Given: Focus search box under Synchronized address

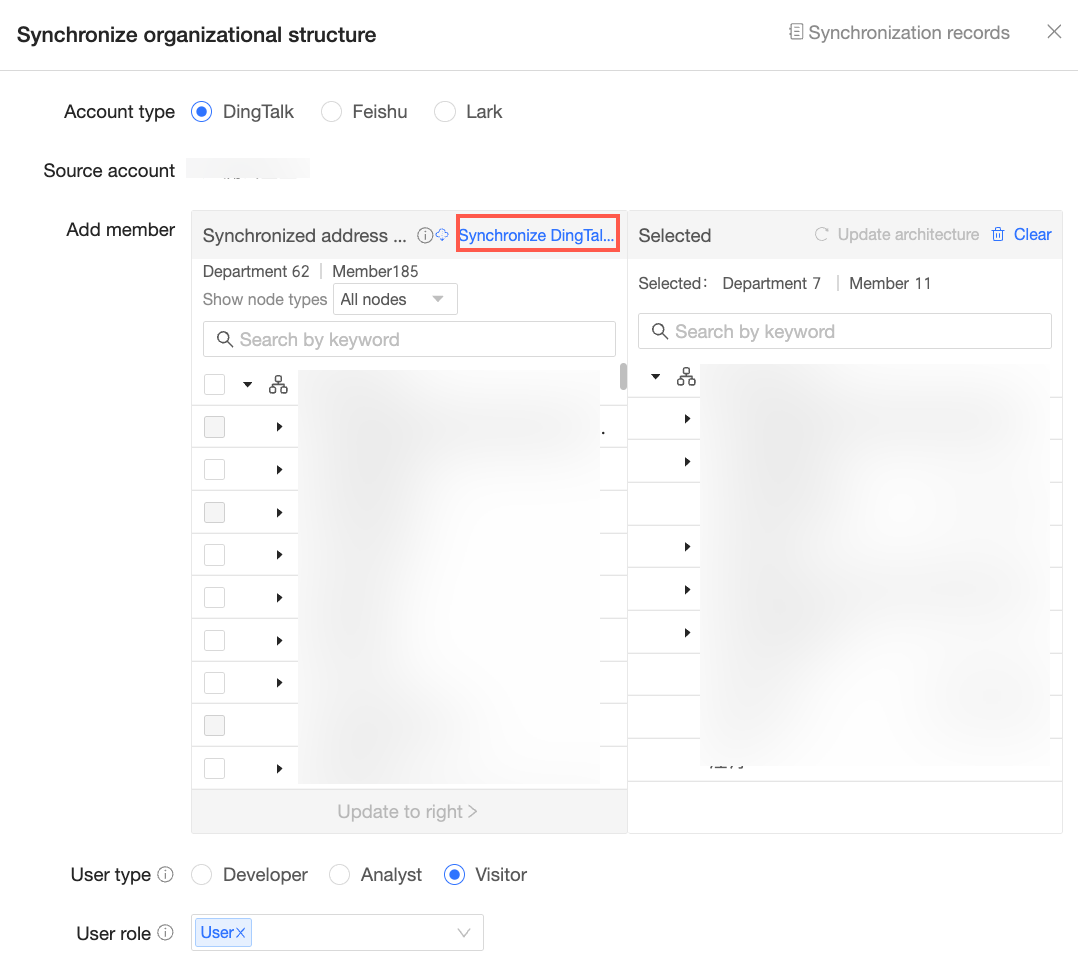Looking at the screenshot, I should pos(409,339).
